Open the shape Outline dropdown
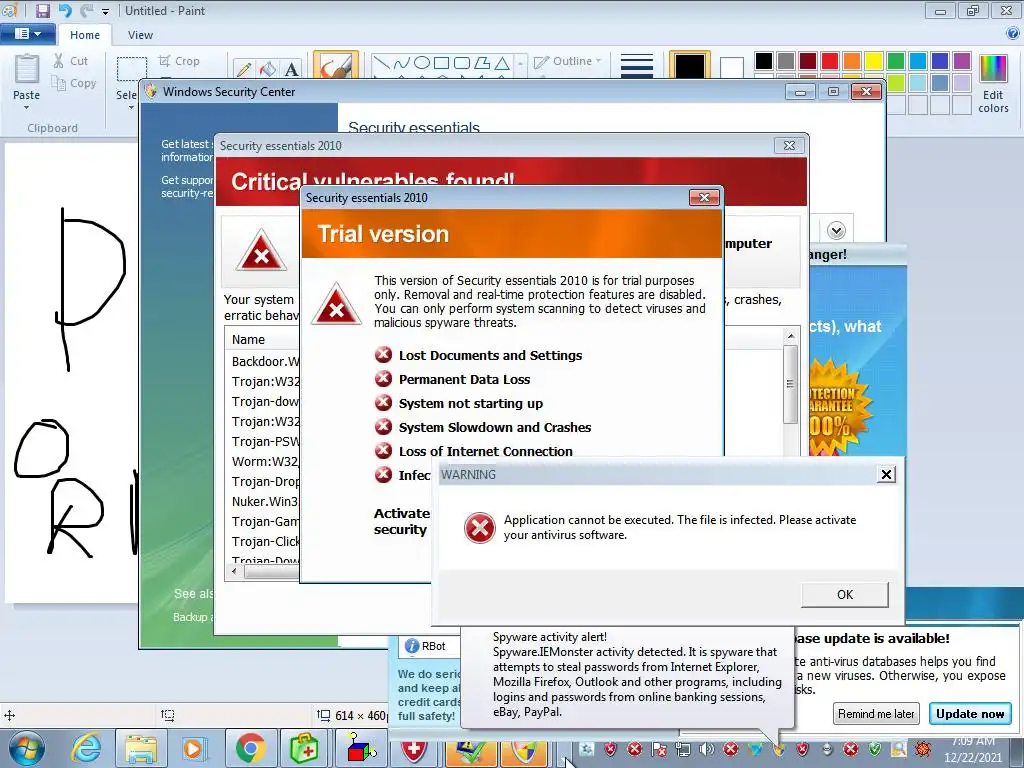Screen dimensions: 1024x768 pyautogui.click(x=567, y=61)
